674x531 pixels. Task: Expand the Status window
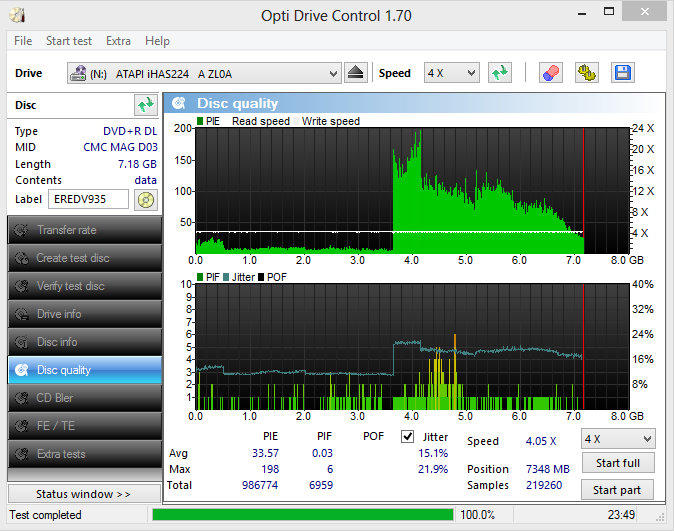tap(84, 494)
